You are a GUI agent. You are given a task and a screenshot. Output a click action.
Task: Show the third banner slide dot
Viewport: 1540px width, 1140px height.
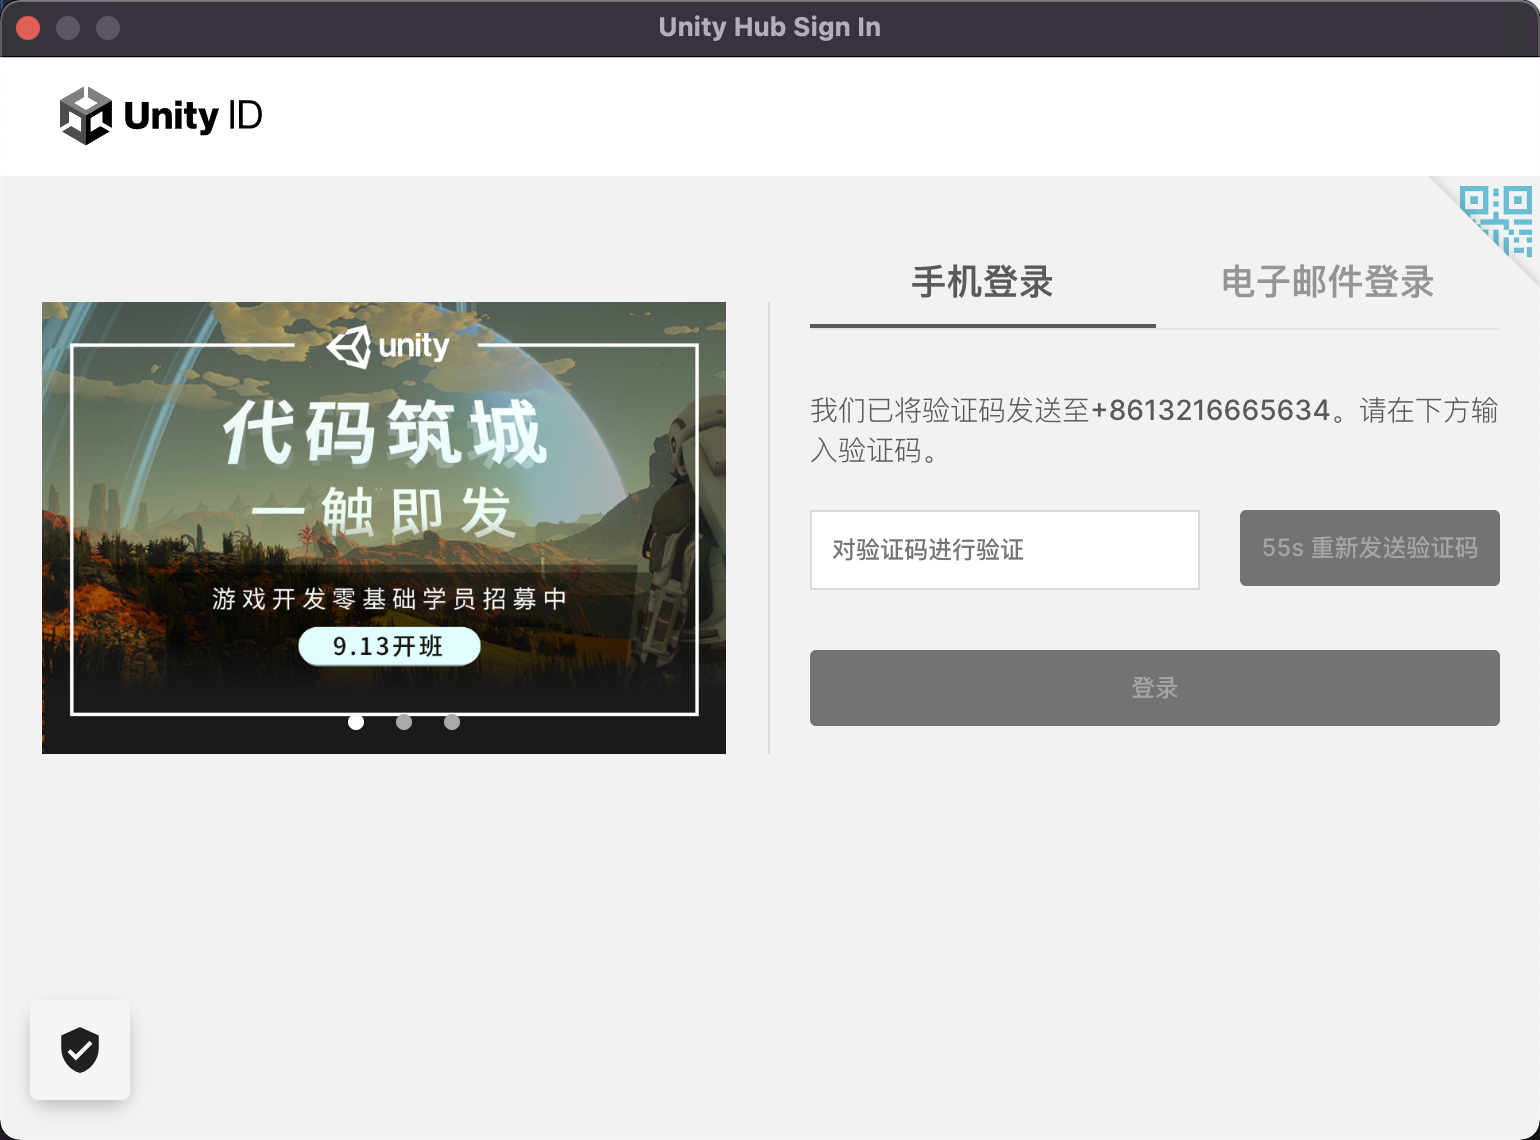point(452,722)
